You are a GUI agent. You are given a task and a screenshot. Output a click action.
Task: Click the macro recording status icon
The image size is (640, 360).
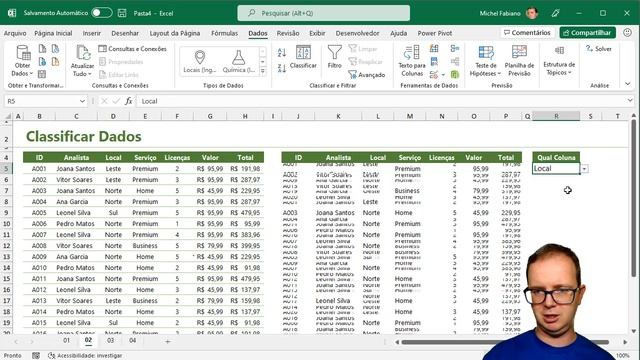coord(36,356)
